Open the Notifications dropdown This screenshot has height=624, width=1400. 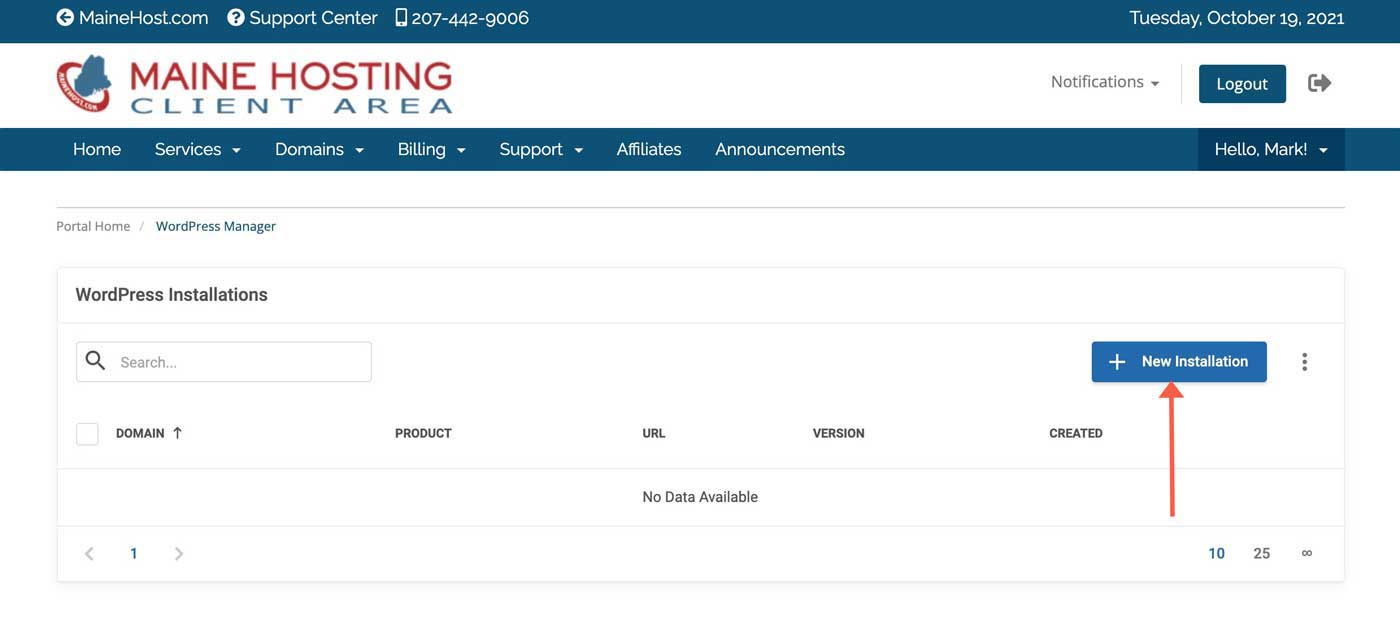[x=1104, y=81]
